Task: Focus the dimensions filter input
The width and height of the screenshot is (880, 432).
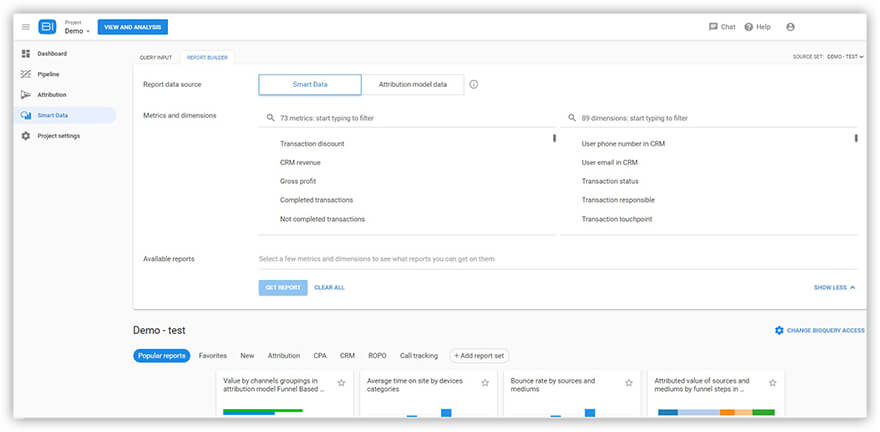Action: click(x=709, y=118)
